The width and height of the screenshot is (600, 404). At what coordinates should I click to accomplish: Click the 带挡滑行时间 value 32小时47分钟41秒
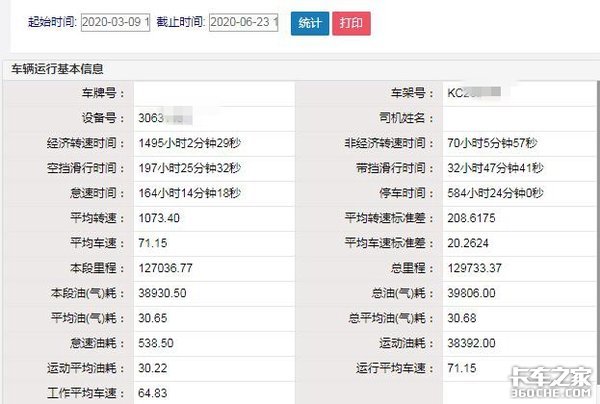(x=496, y=168)
